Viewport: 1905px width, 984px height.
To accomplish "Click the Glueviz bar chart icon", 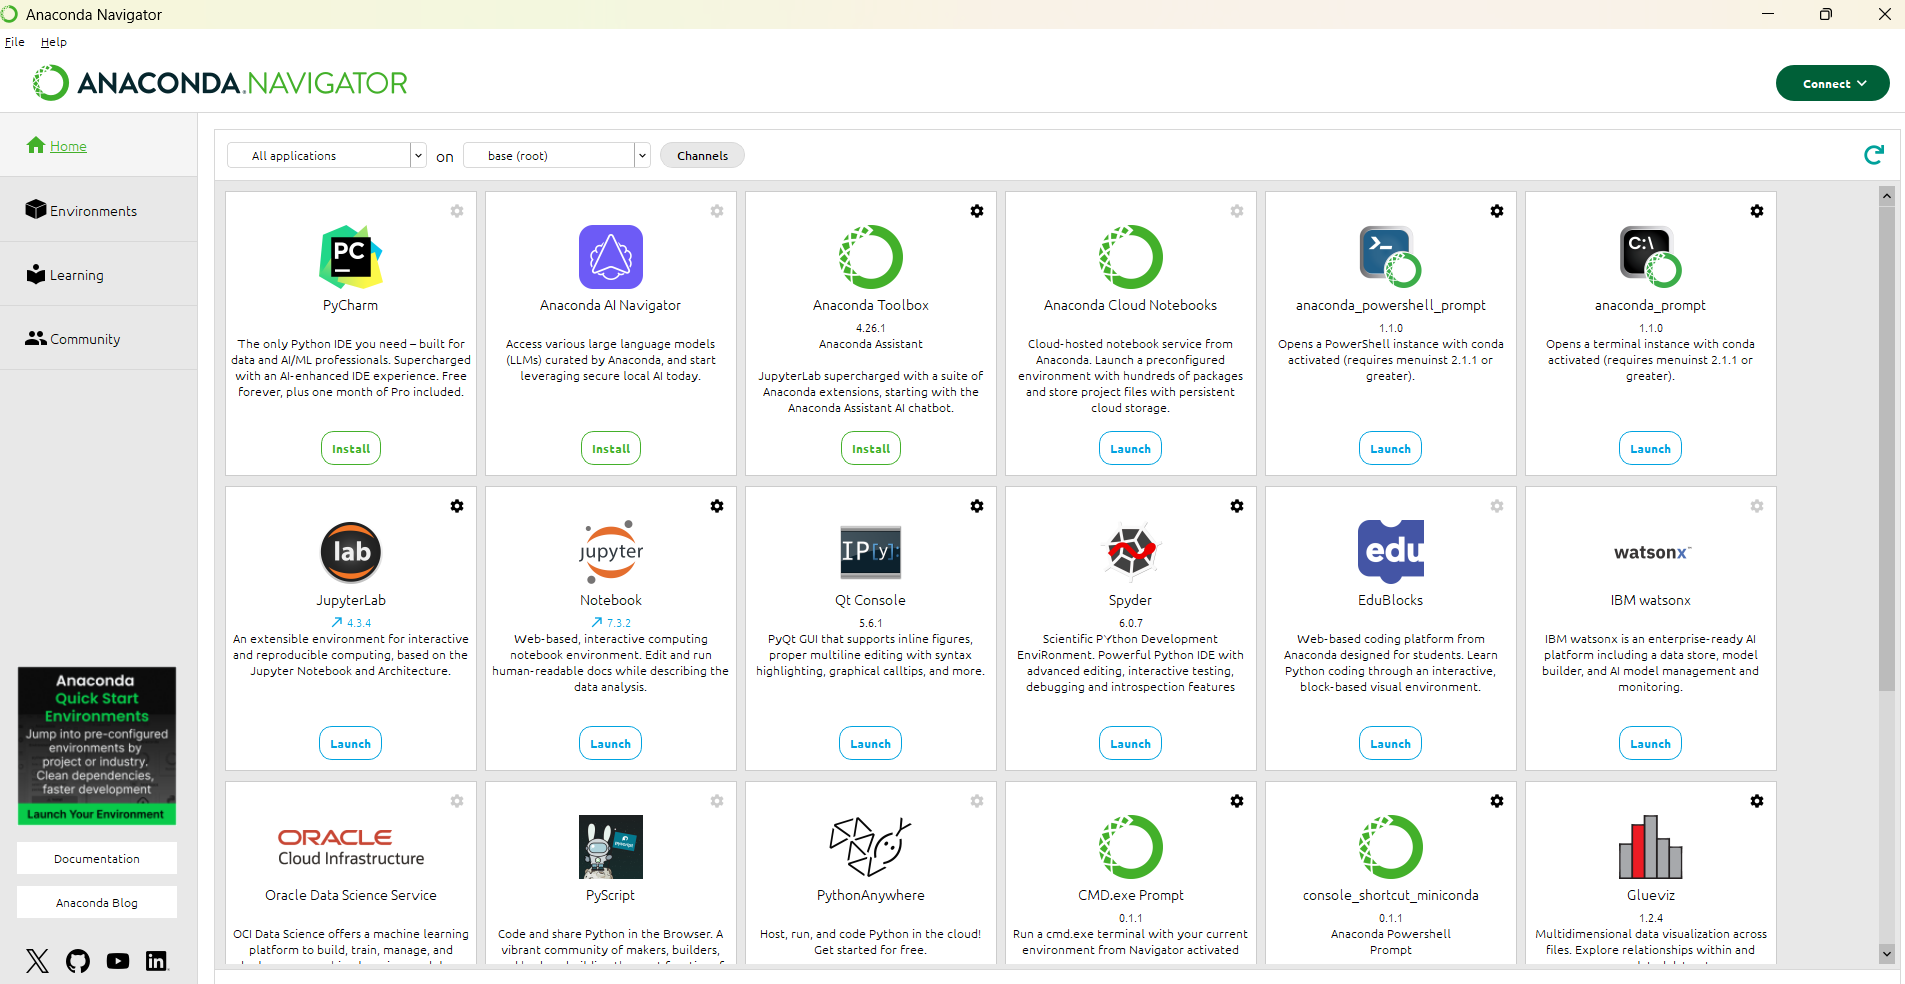I will [1651, 847].
